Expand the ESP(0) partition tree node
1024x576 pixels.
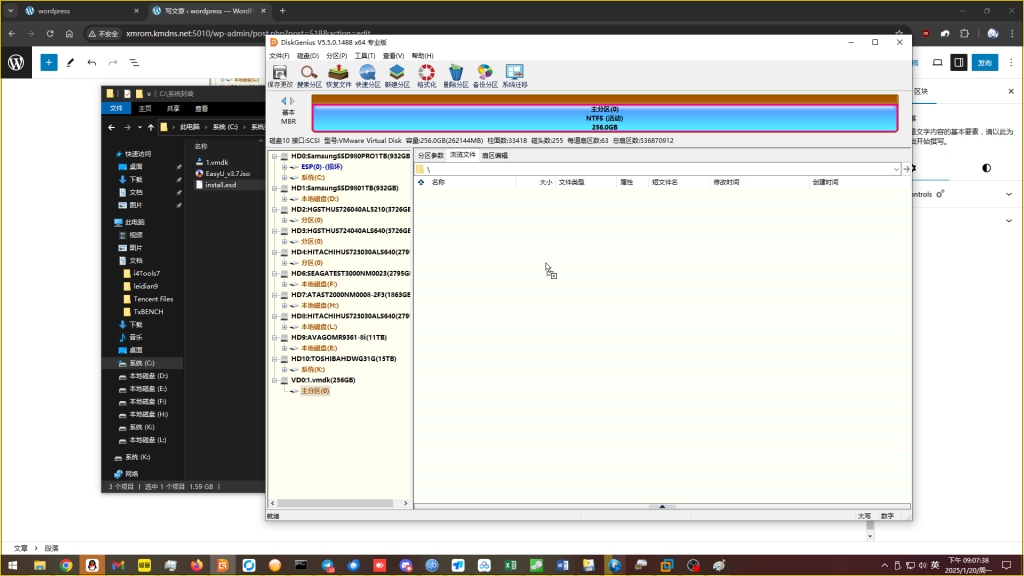pyautogui.click(x=285, y=167)
